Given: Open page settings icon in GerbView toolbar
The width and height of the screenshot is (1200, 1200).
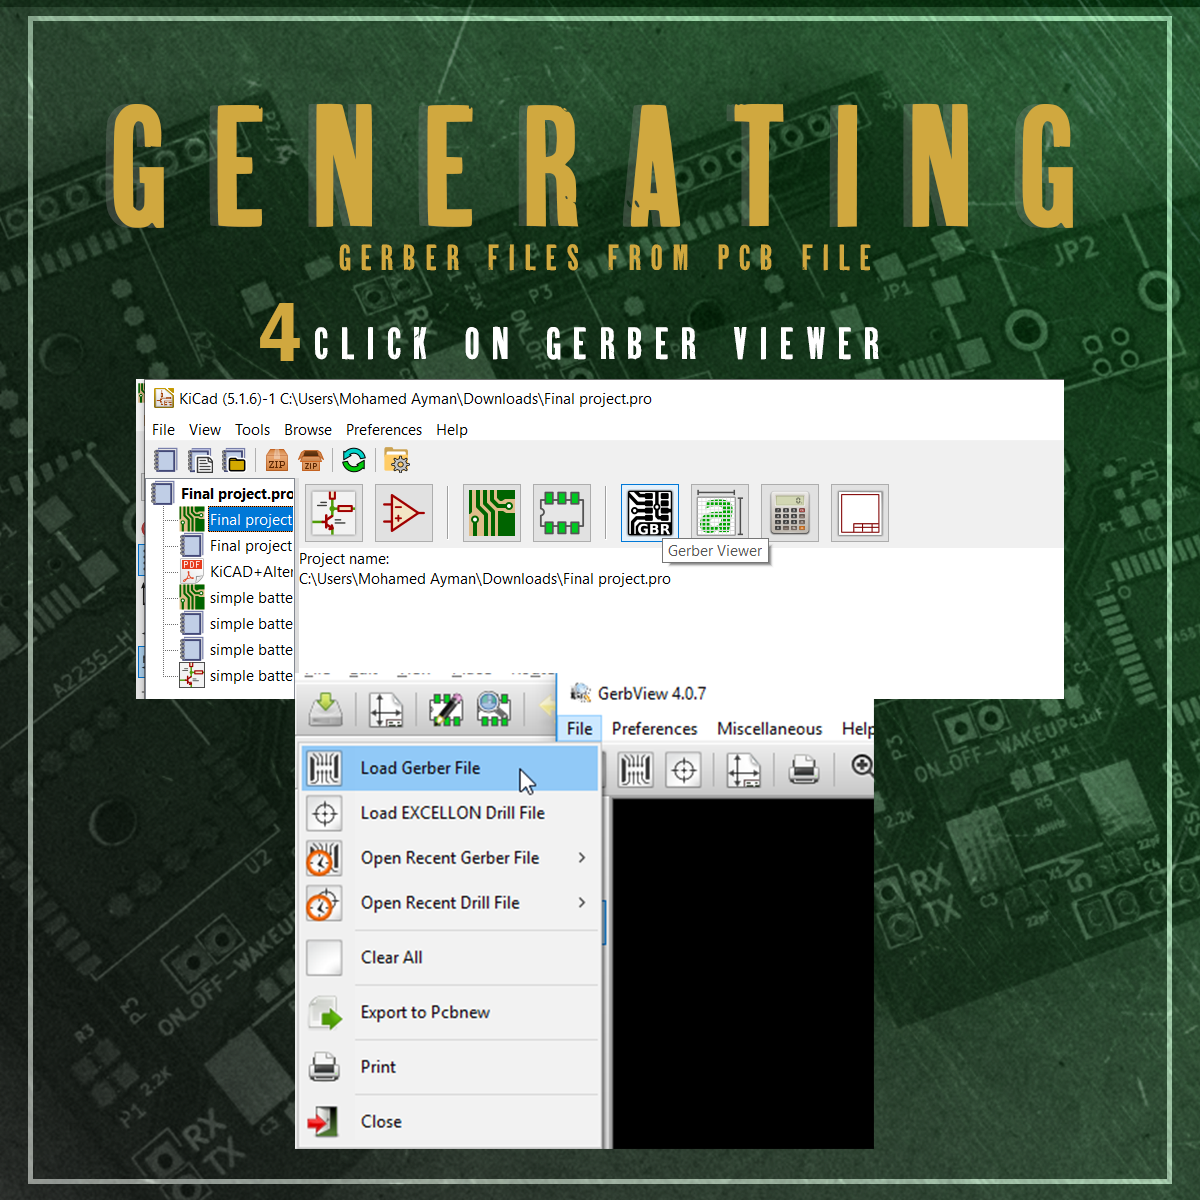Looking at the screenshot, I should tap(743, 770).
